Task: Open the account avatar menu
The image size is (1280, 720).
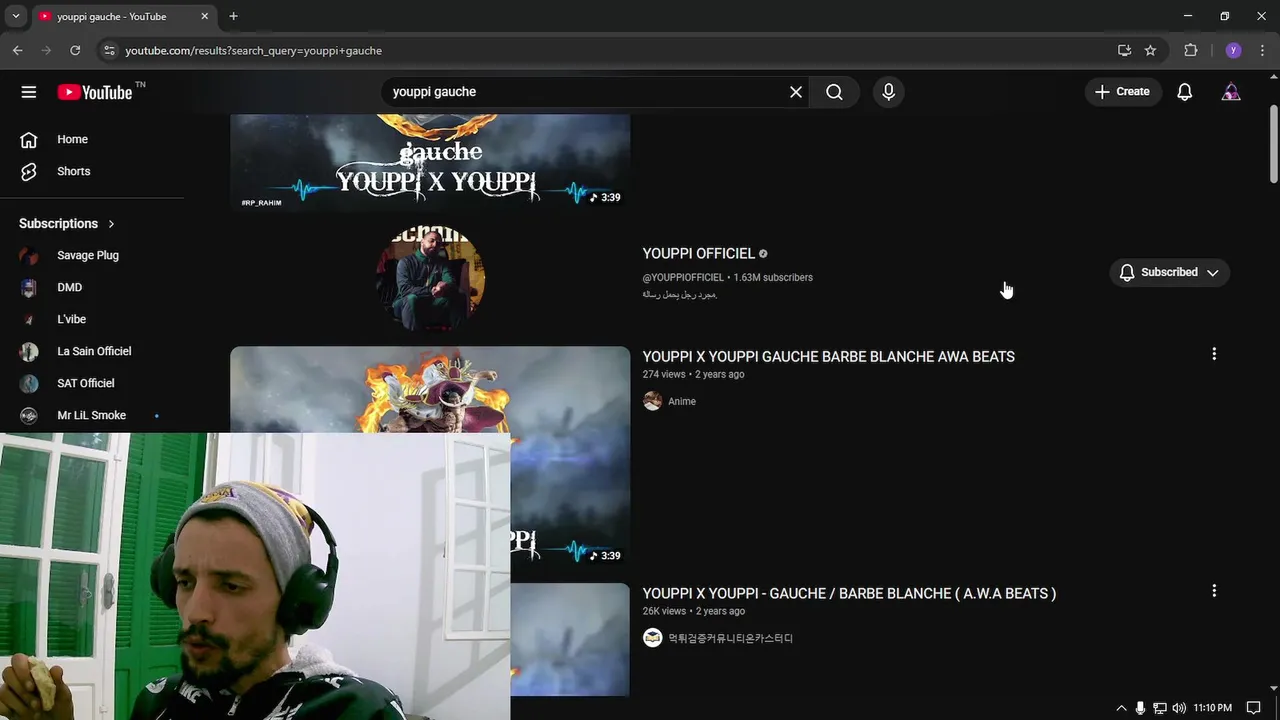Action: click(x=1231, y=92)
